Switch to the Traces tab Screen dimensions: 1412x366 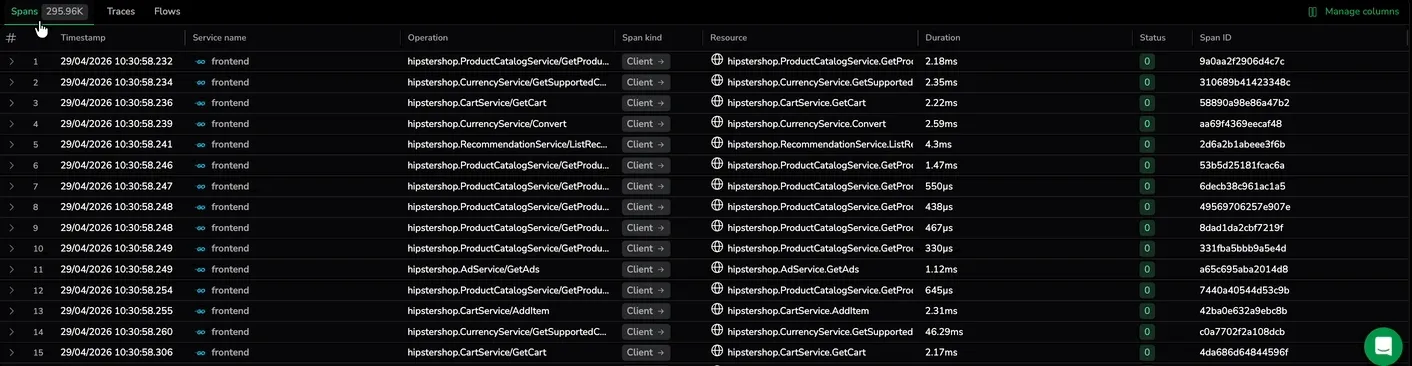click(121, 12)
